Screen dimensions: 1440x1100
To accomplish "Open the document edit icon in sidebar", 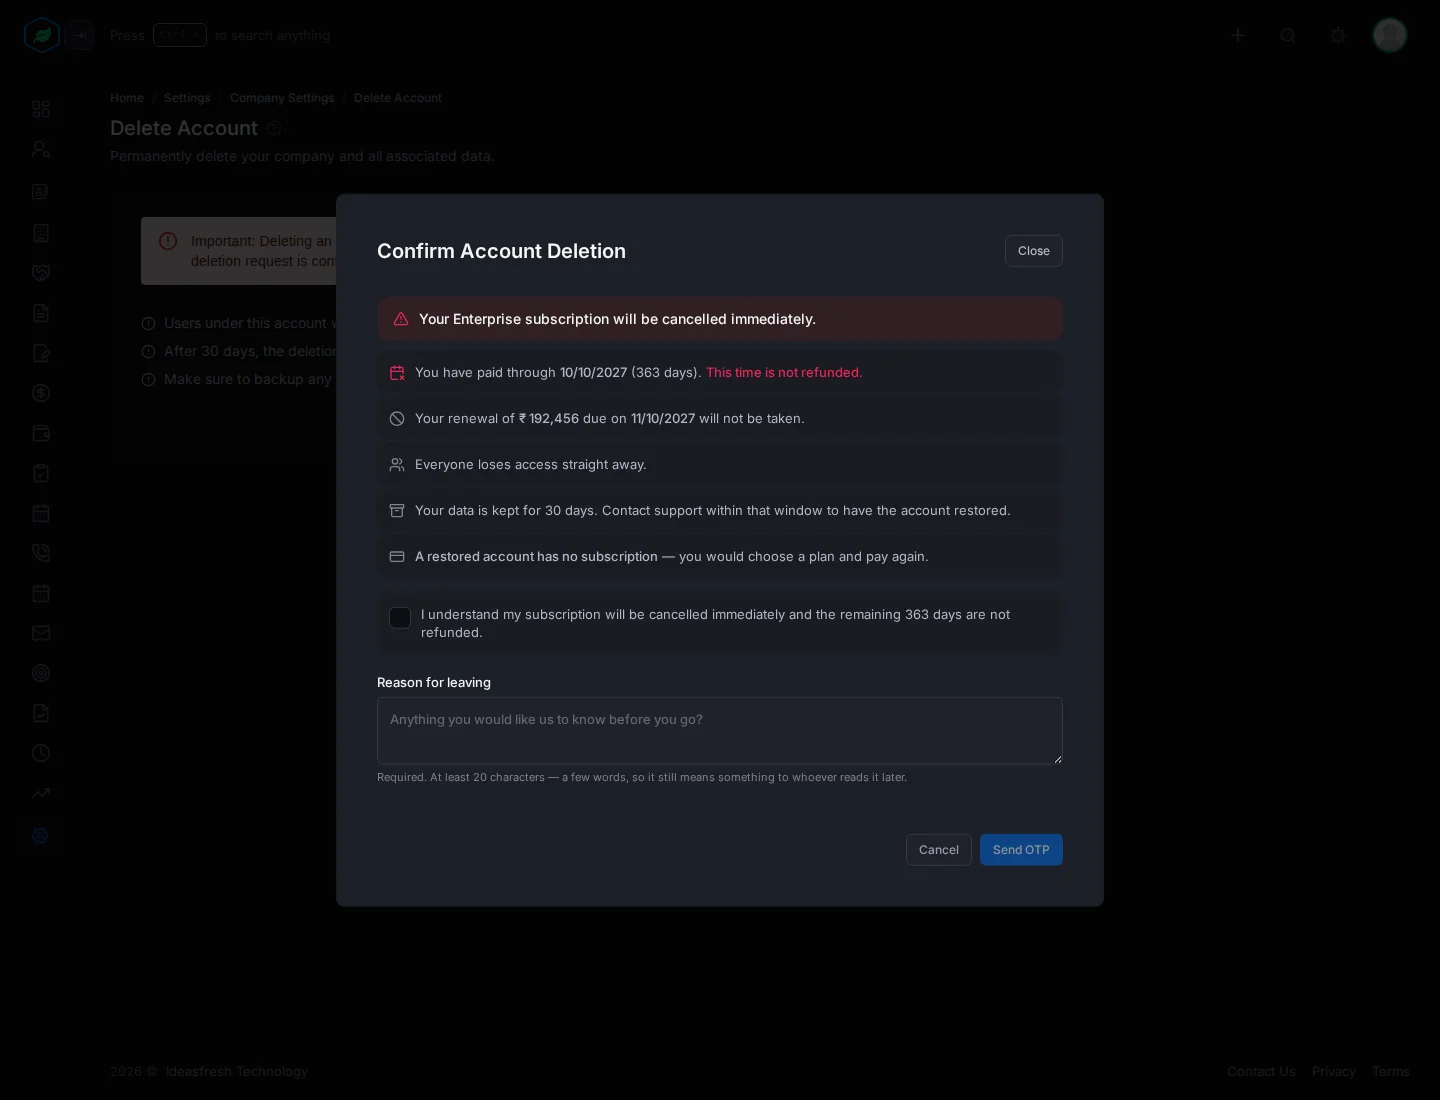I will [x=41, y=353].
